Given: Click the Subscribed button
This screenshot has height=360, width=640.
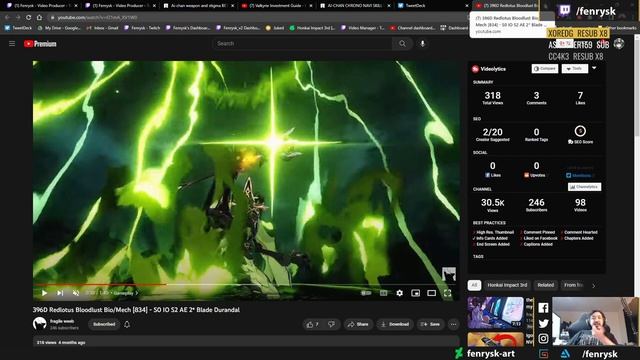Looking at the screenshot, I should tap(104, 324).
